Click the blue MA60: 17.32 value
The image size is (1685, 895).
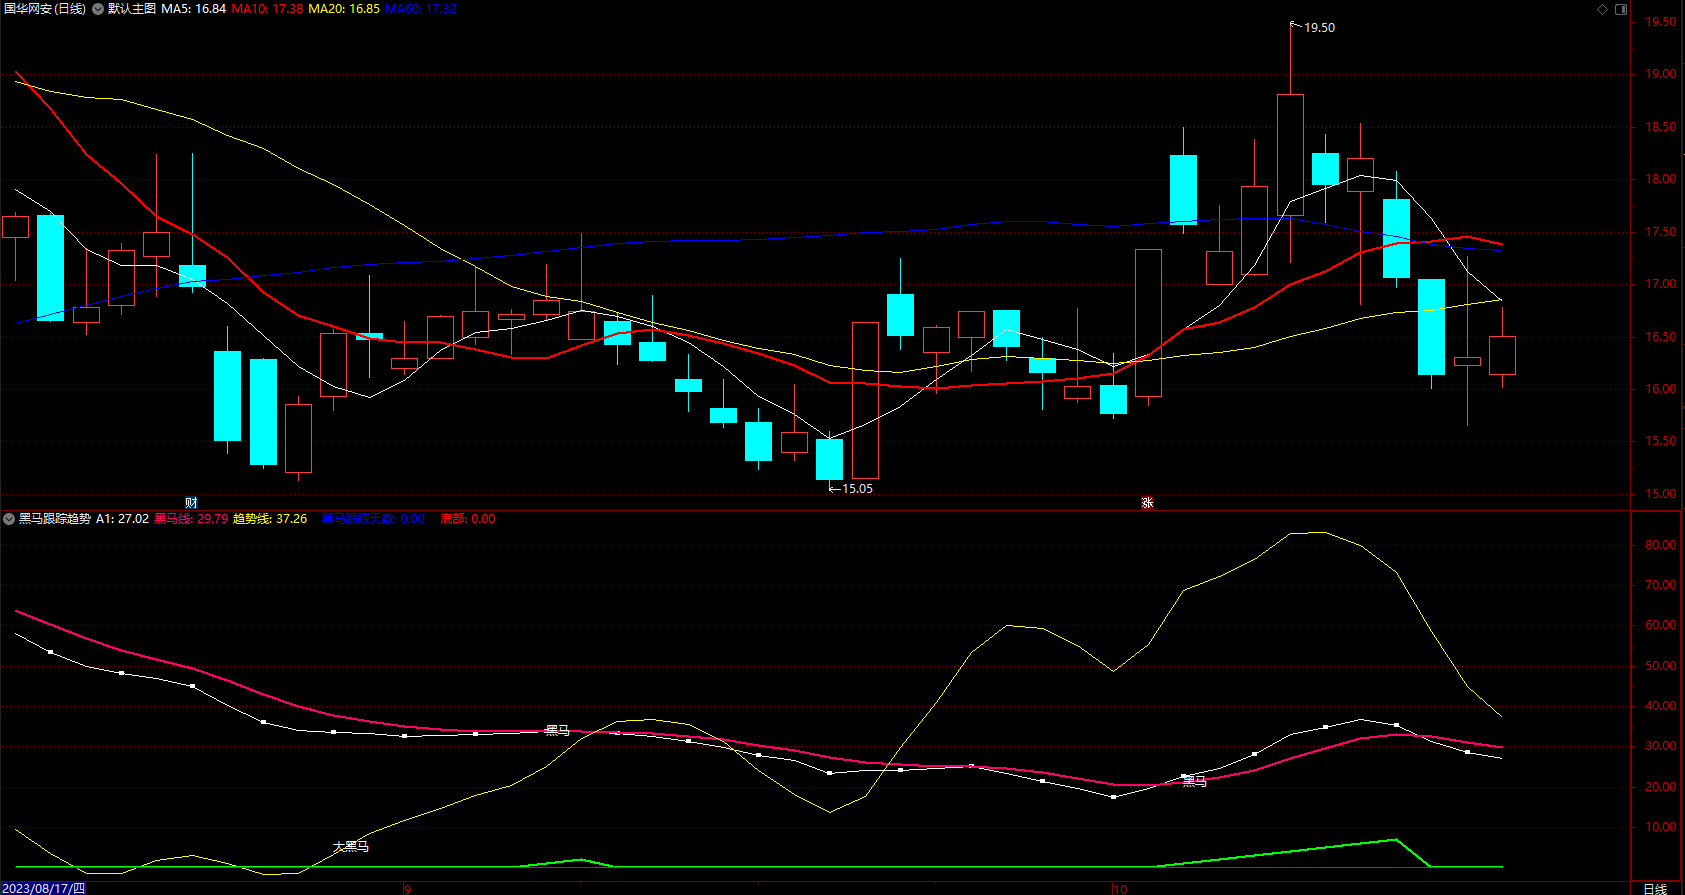click(421, 9)
